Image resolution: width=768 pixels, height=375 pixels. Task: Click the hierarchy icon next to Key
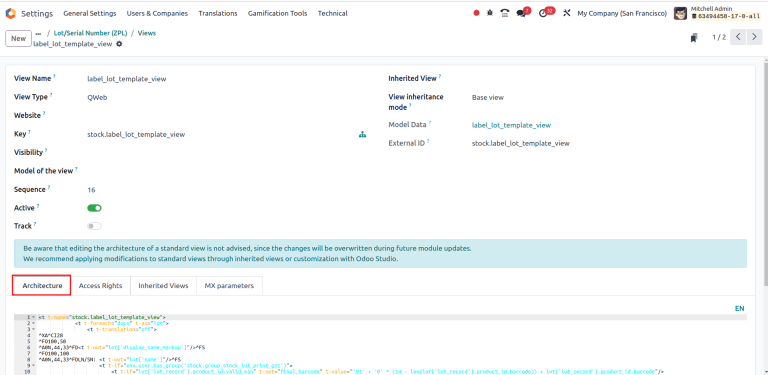pyautogui.click(x=362, y=135)
